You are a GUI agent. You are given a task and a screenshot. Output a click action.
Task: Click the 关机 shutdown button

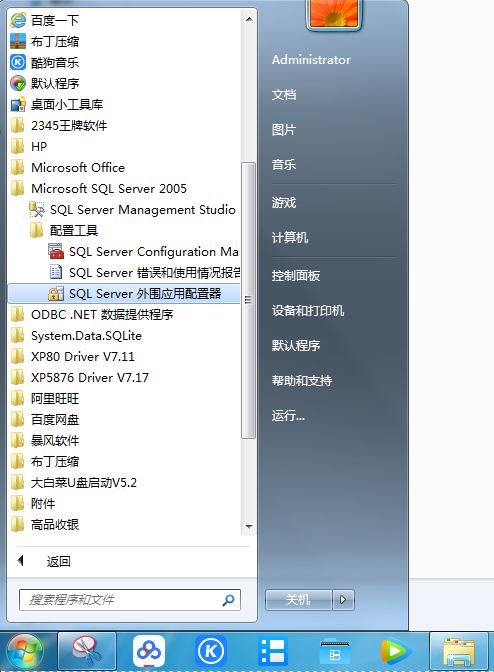[299, 600]
